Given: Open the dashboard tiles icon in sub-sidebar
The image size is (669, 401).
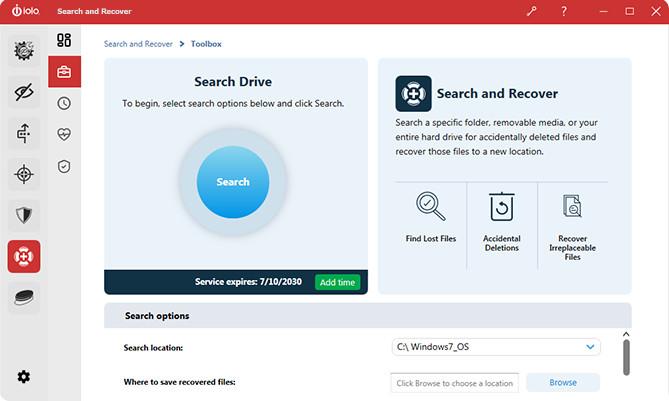Looking at the screenshot, I should tap(64, 40).
